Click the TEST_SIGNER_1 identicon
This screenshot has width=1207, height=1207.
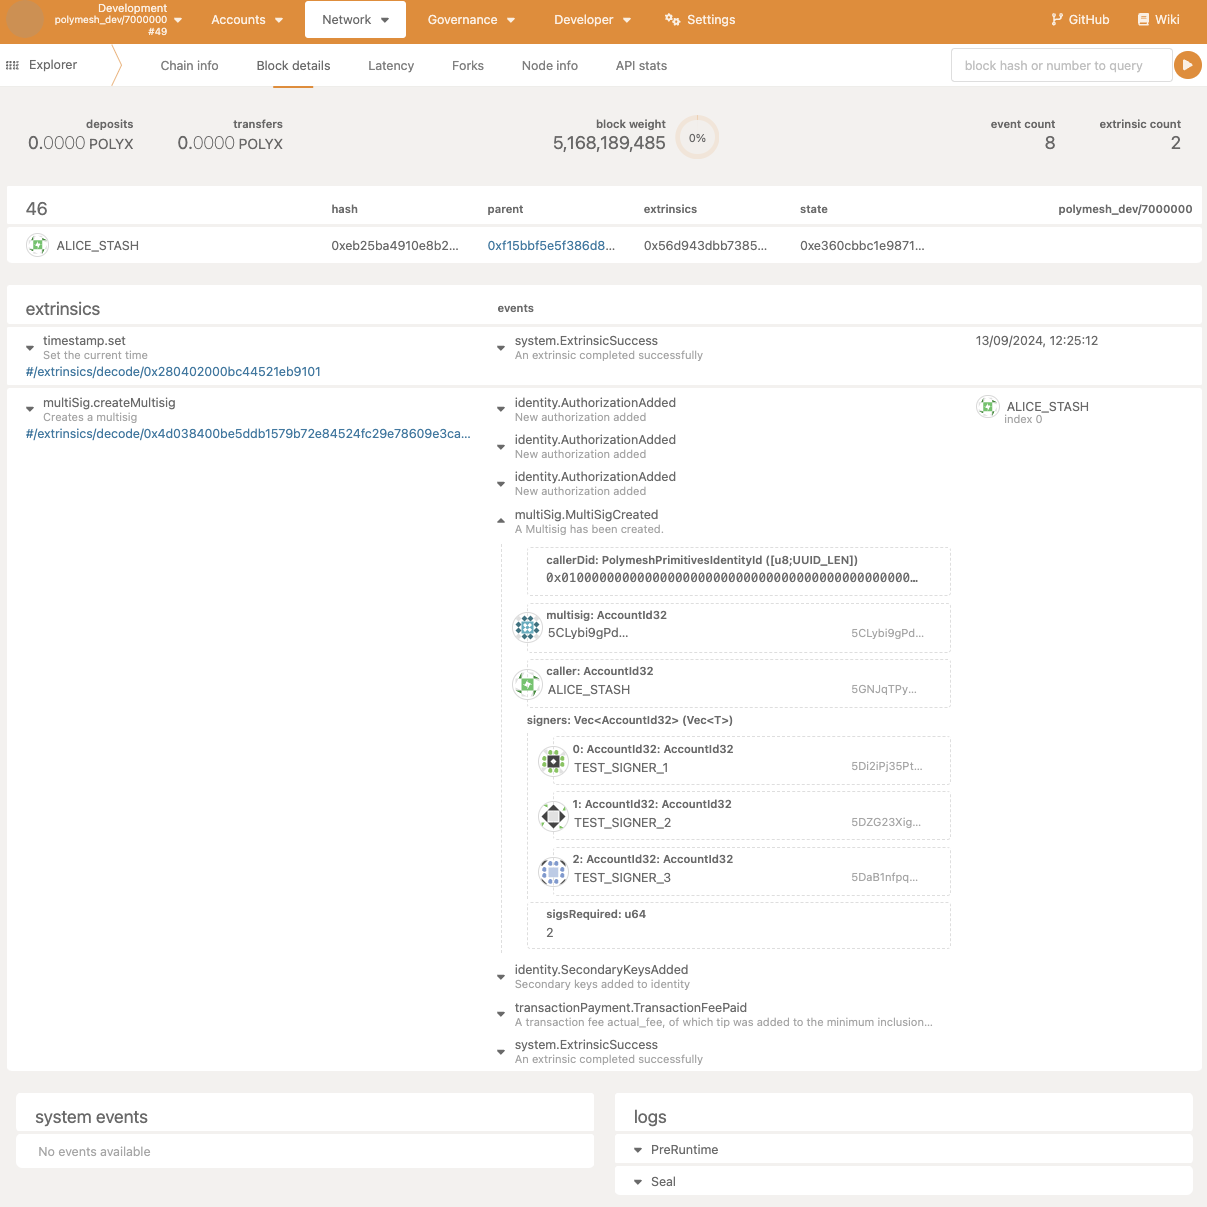[x=553, y=761]
